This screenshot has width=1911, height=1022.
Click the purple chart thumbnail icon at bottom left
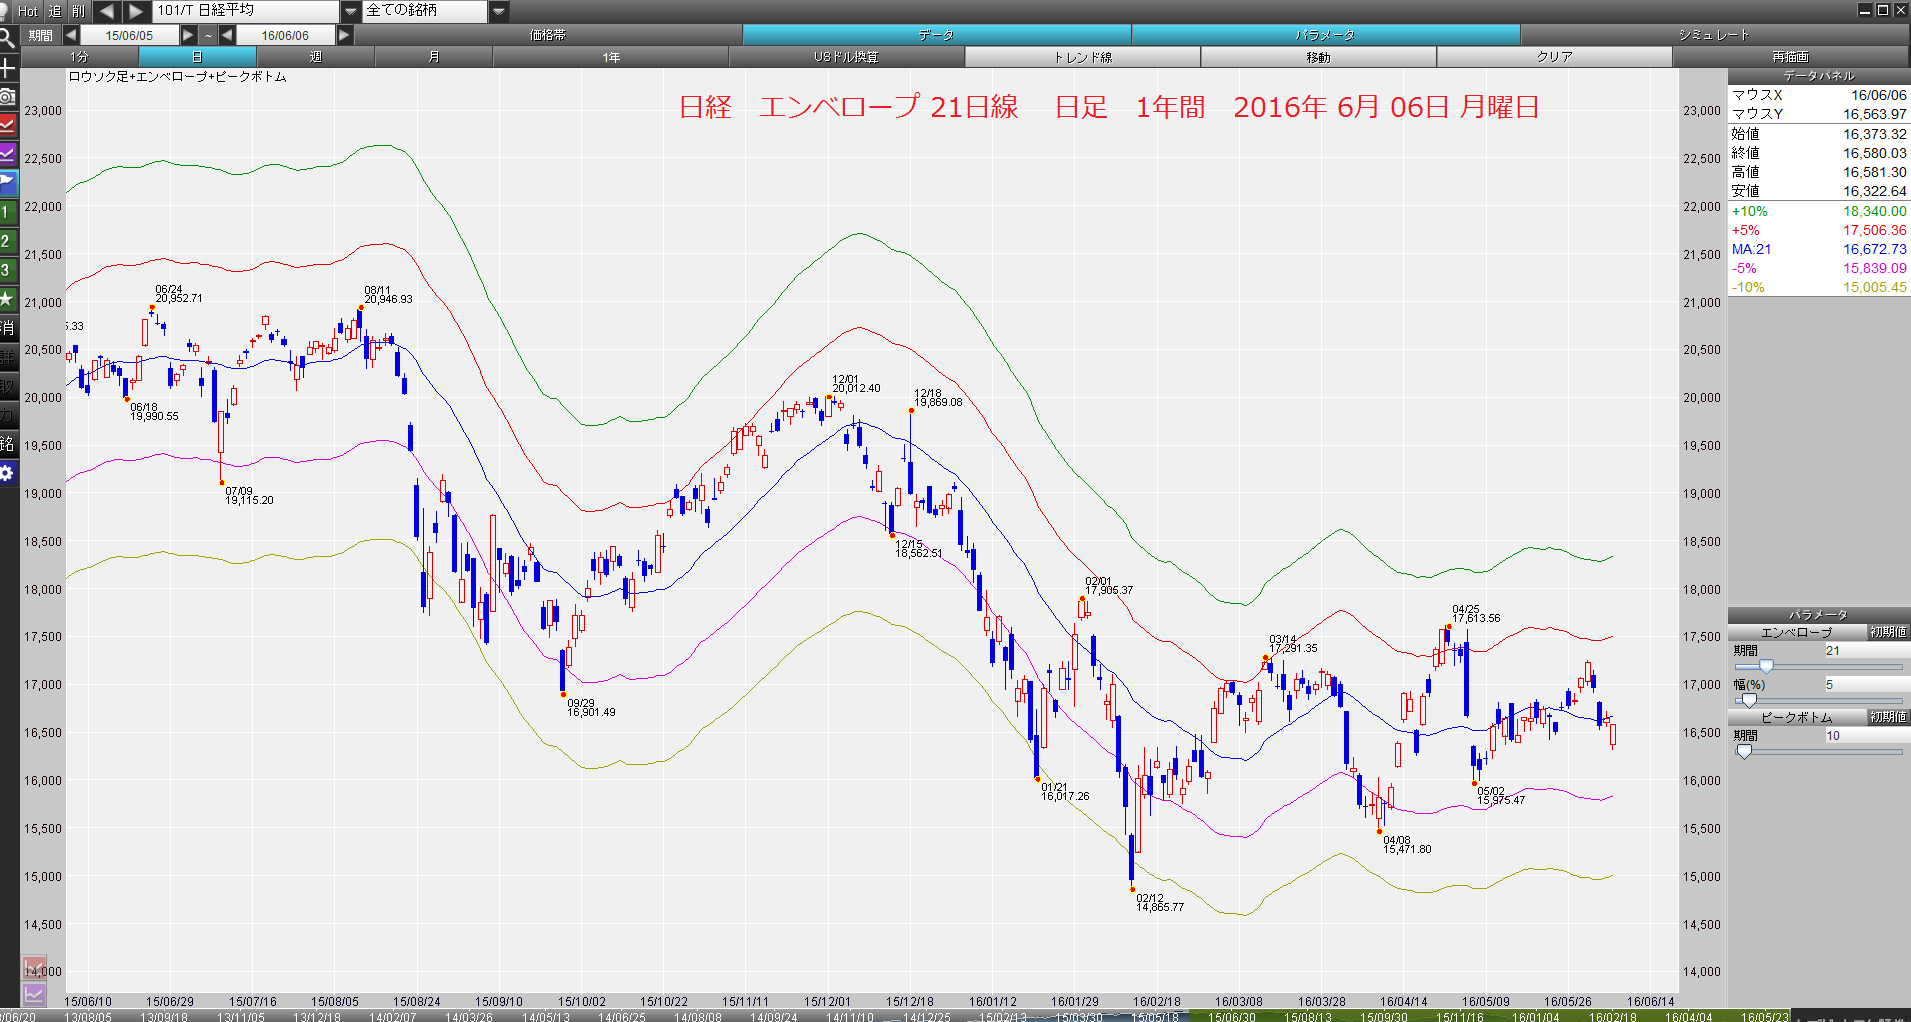coord(34,994)
